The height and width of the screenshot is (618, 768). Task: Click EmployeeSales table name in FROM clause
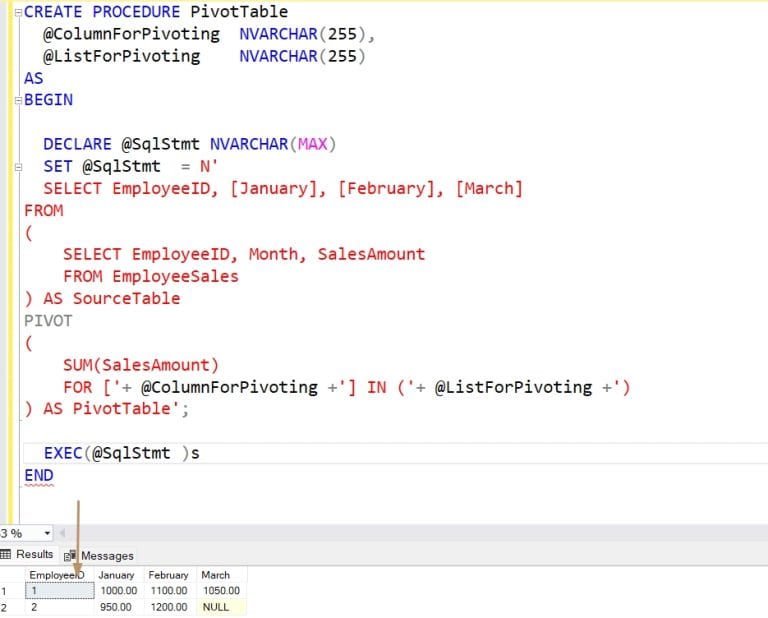[x=175, y=277]
